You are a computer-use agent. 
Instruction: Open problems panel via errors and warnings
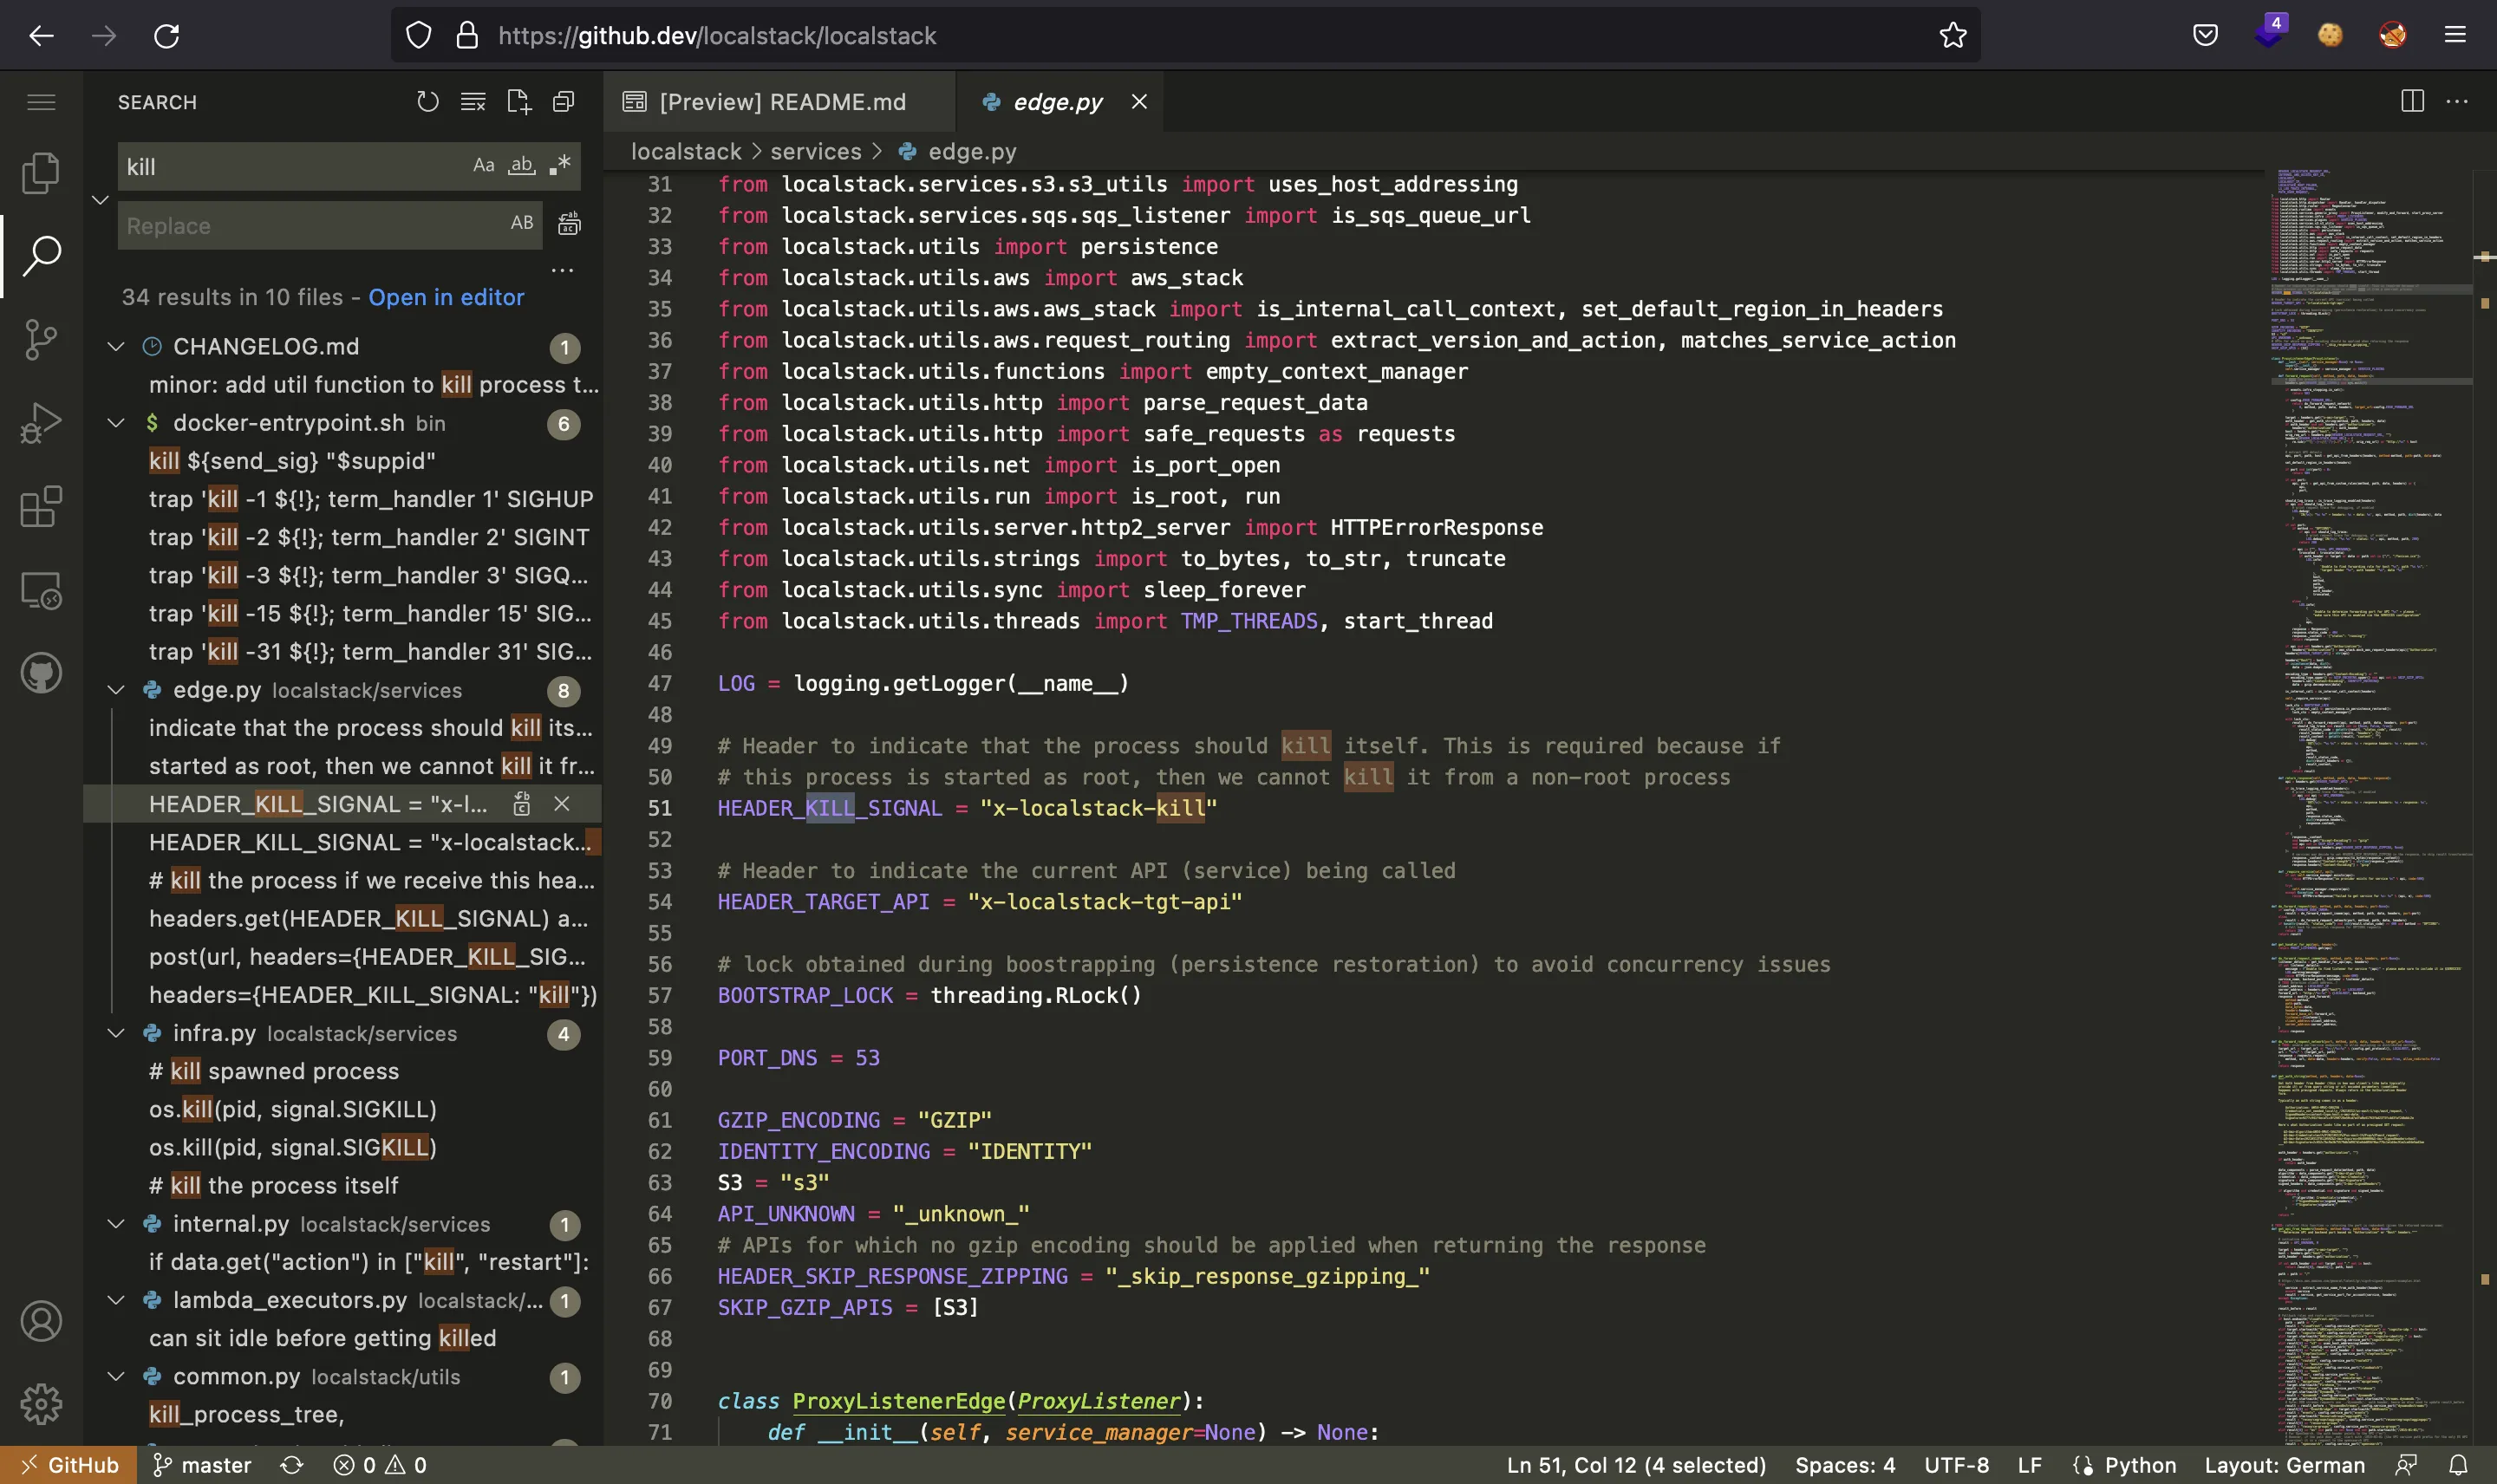pos(380,1465)
